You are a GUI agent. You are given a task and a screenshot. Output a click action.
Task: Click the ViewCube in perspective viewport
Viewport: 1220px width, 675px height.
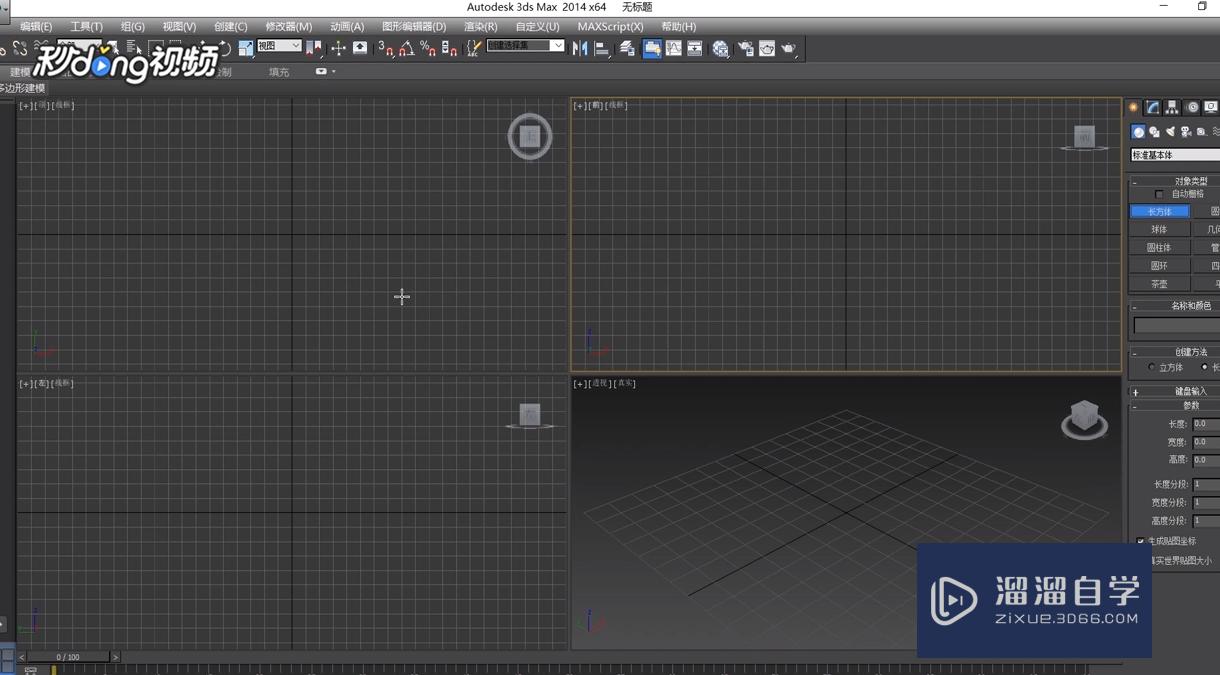tap(1084, 416)
